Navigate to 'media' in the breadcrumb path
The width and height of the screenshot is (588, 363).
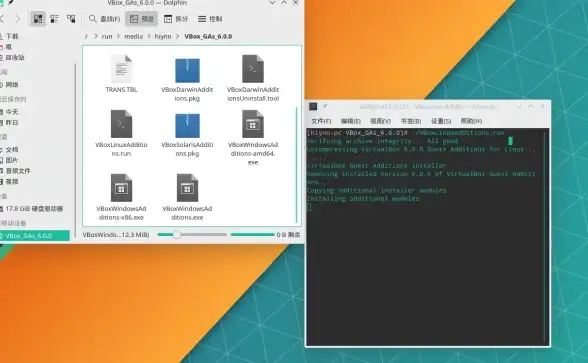134,36
